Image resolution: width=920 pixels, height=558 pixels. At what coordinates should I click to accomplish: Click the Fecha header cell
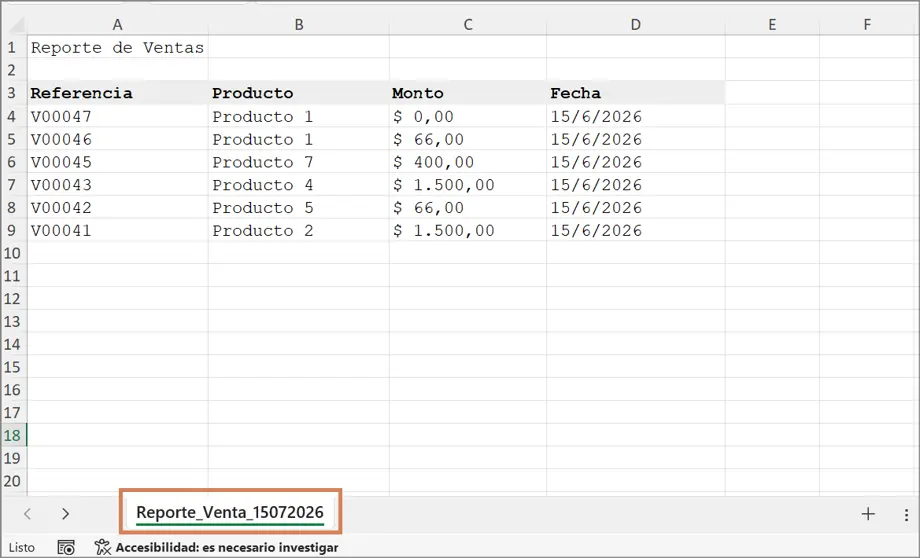click(x=635, y=93)
